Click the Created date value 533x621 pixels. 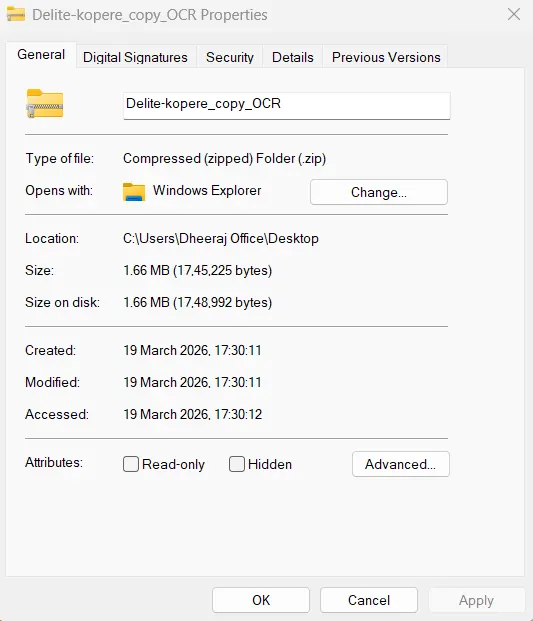point(192,351)
